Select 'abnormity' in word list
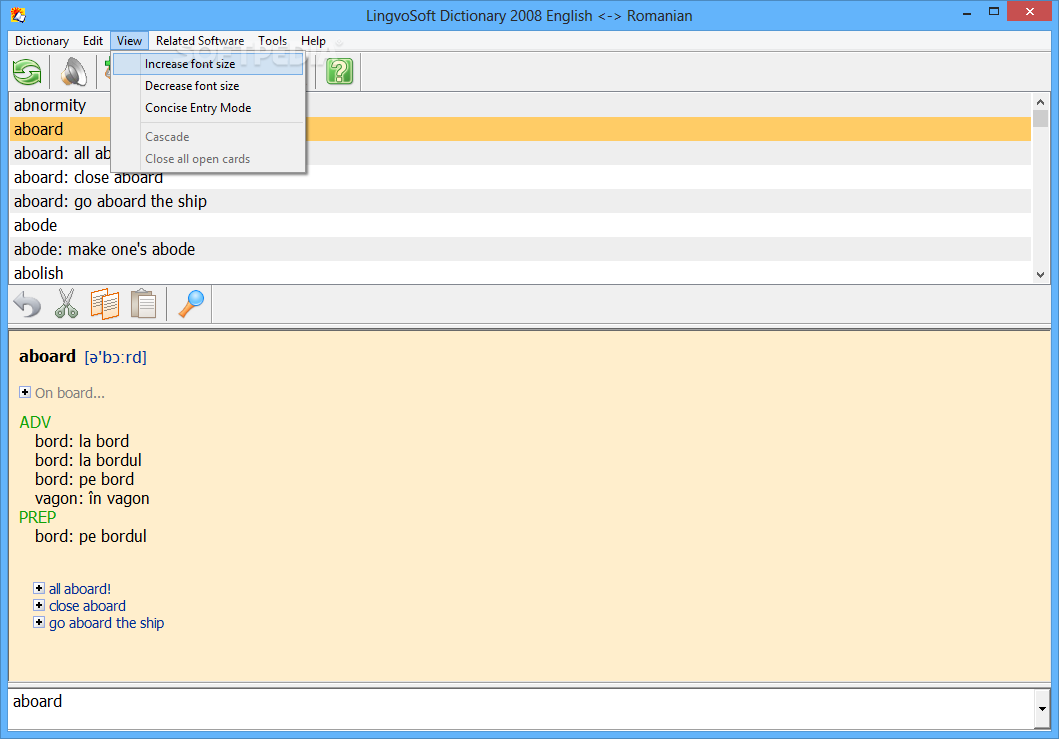1059x739 pixels. tap(520, 105)
